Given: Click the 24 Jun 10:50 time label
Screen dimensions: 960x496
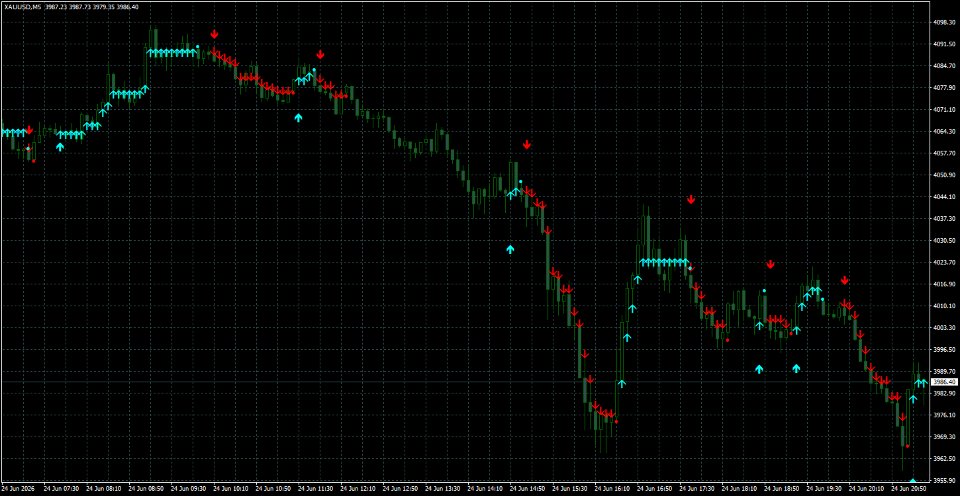Looking at the screenshot, I should pos(273,489).
